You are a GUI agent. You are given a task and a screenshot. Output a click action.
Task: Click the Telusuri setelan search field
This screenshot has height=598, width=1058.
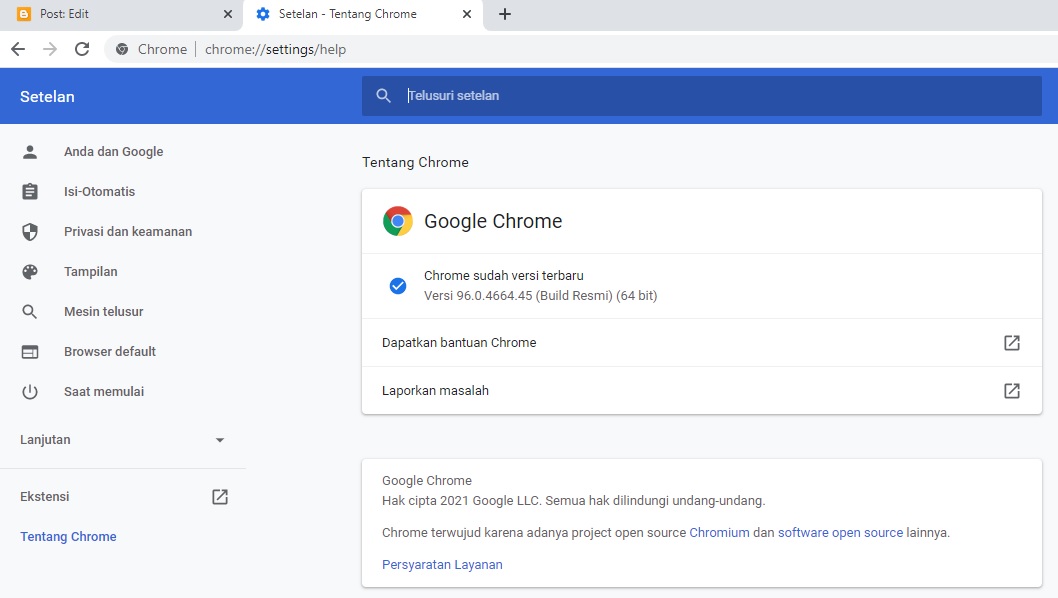600,95
